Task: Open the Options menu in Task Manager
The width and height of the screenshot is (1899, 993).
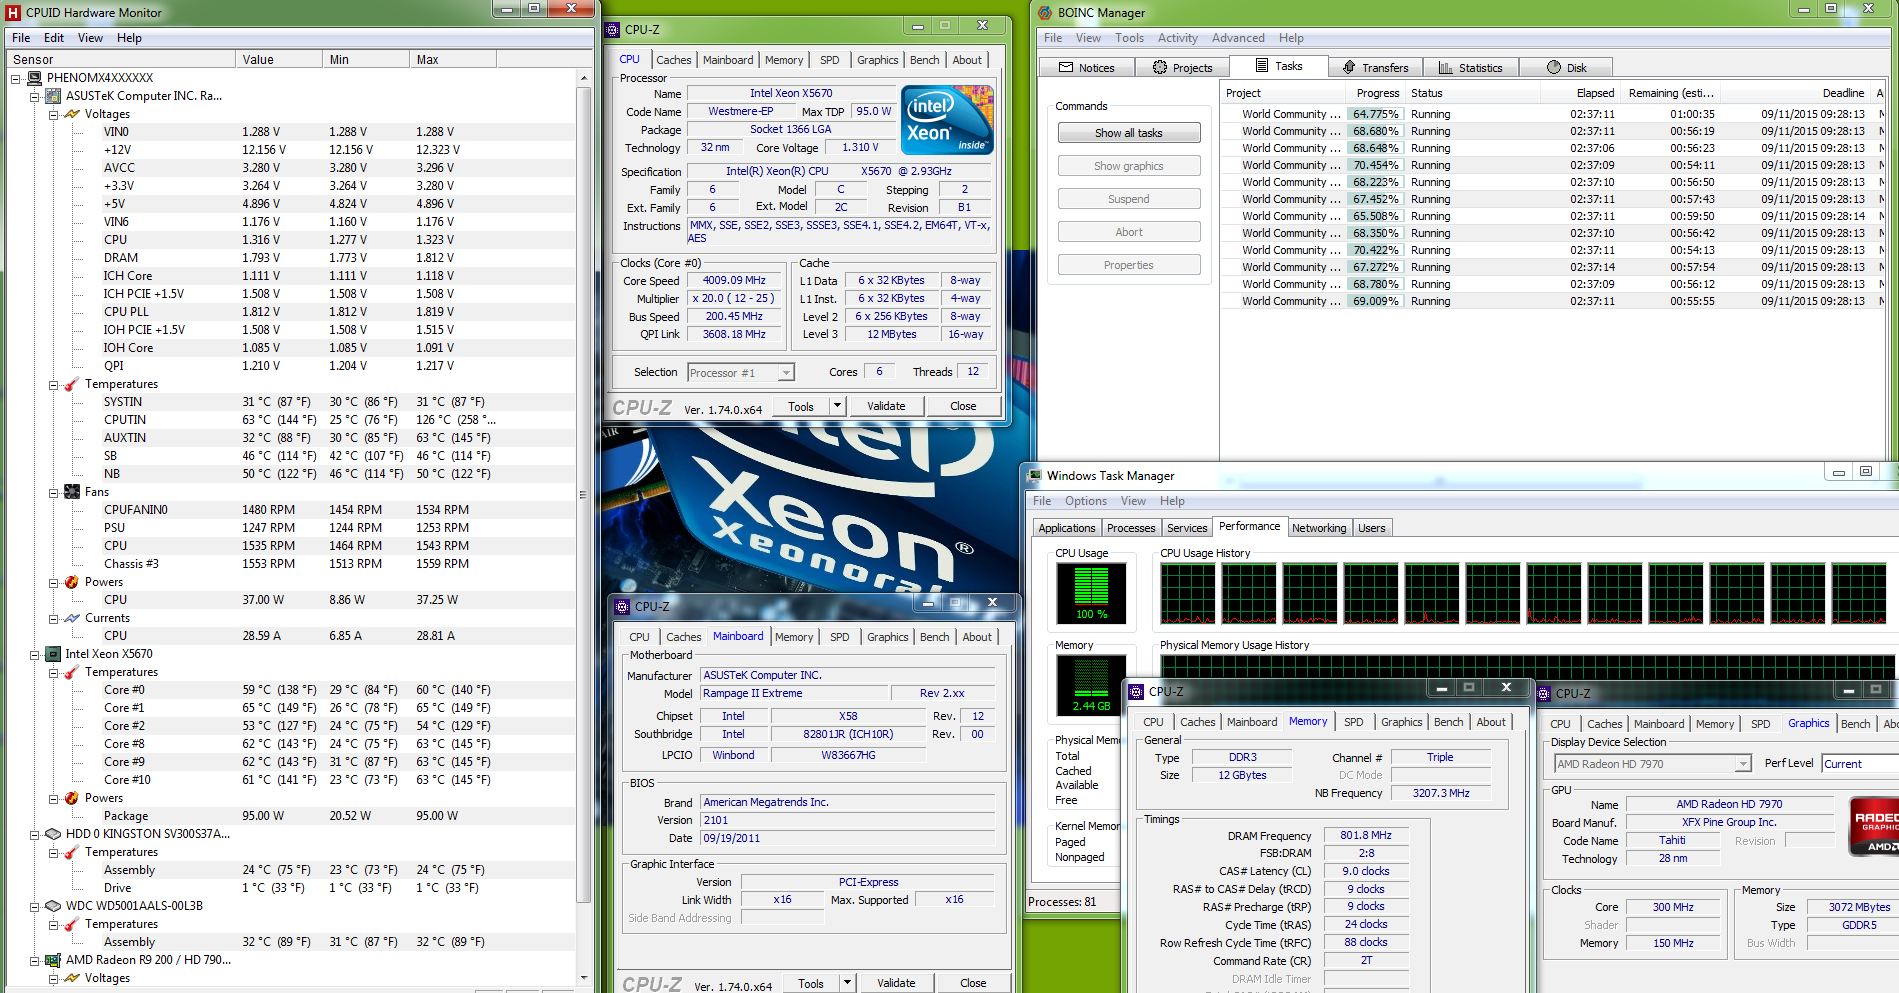Action: pyautogui.click(x=1086, y=501)
